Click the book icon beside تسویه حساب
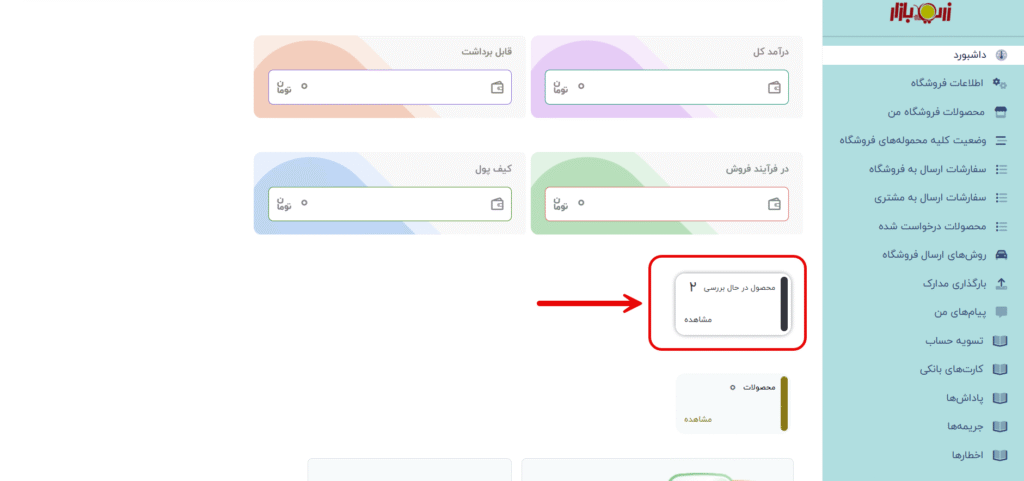The height and width of the screenshot is (481, 1024). (1002, 341)
